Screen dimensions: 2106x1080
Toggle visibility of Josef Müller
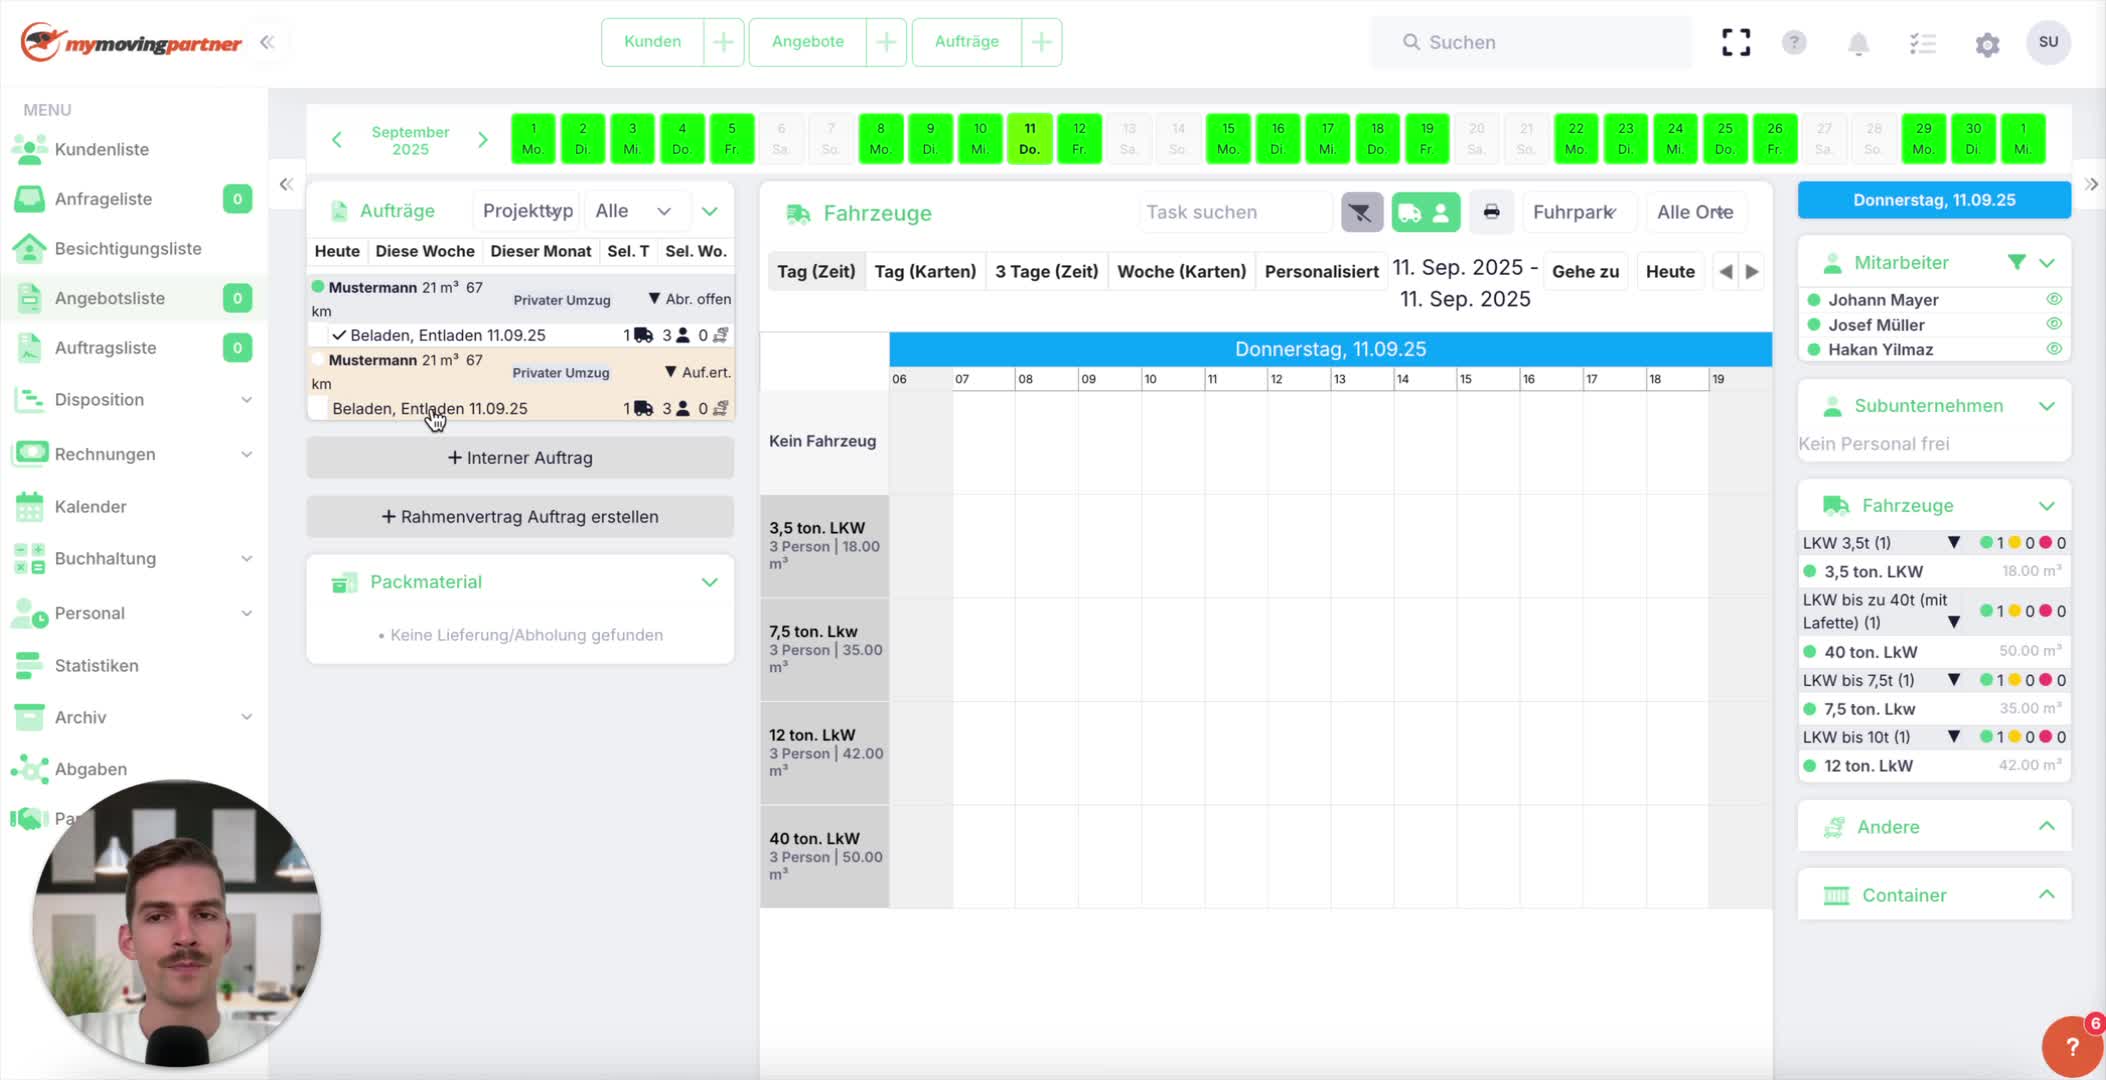pyautogui.click(x=2054, y=324)
